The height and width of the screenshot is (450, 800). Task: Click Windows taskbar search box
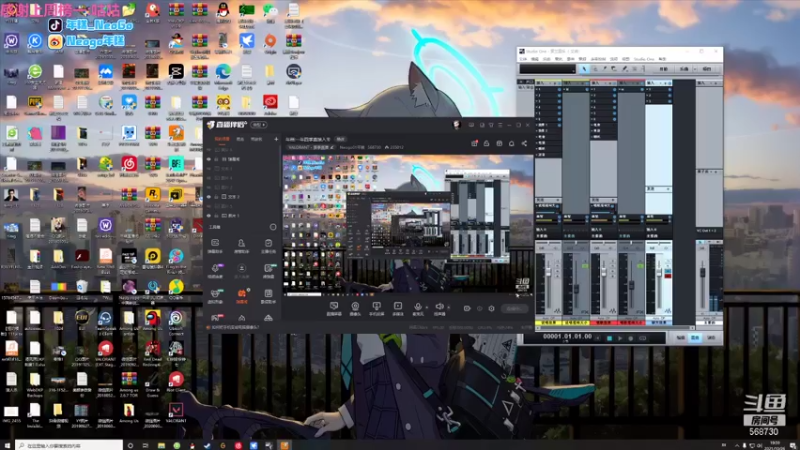coord(69,445)
